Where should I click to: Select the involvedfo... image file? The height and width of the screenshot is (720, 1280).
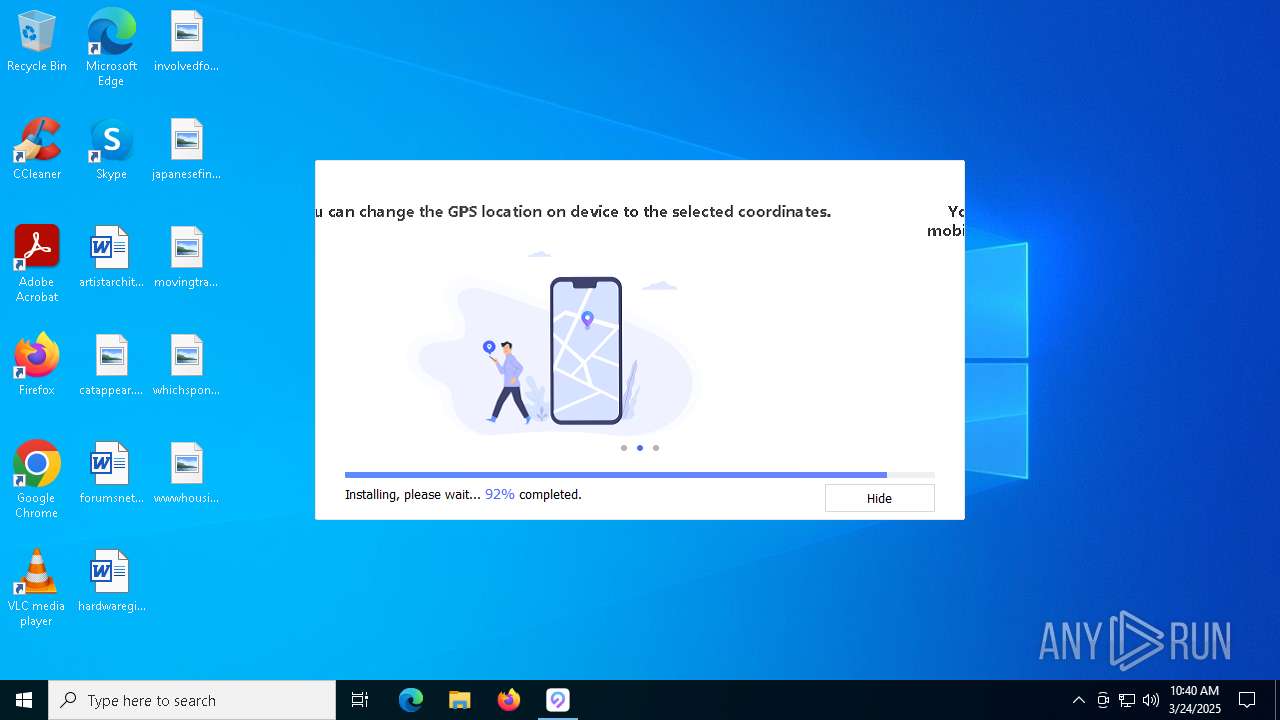point(186,42)
